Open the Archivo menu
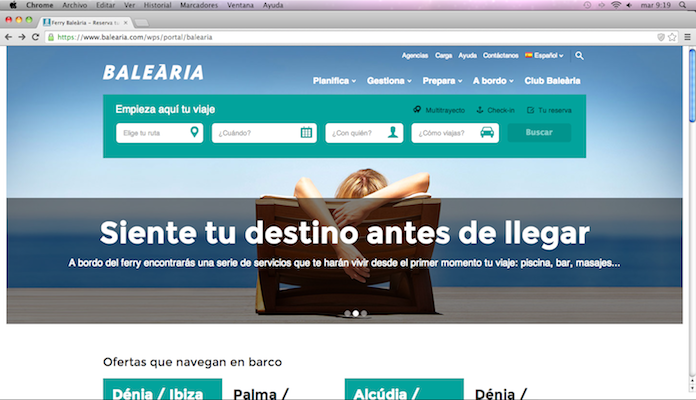Image resolution: width=696 pixels, height=400 pixels. 75,5
